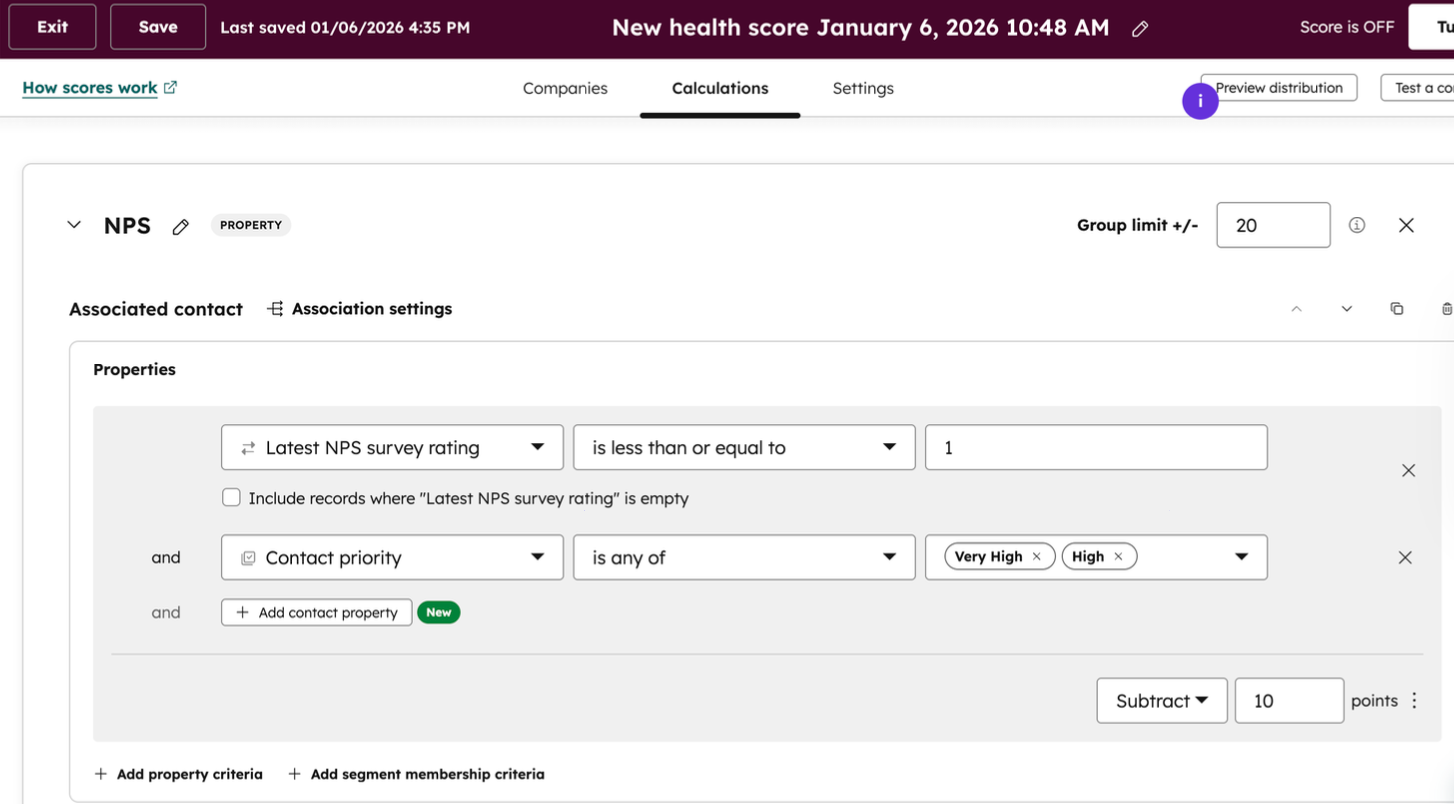Open the Subtract points action dropdown
Viewport: 1454px width, 808px height.
(x=1161, y=701)
